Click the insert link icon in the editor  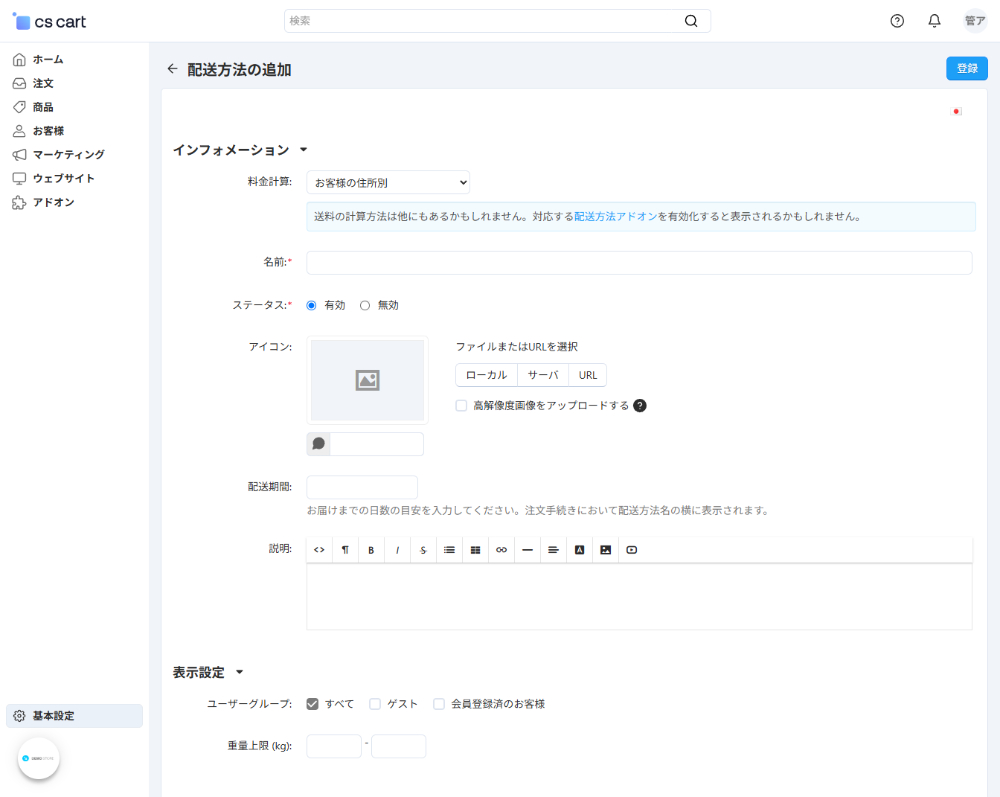pyautogui.click(x=501, y=550)
